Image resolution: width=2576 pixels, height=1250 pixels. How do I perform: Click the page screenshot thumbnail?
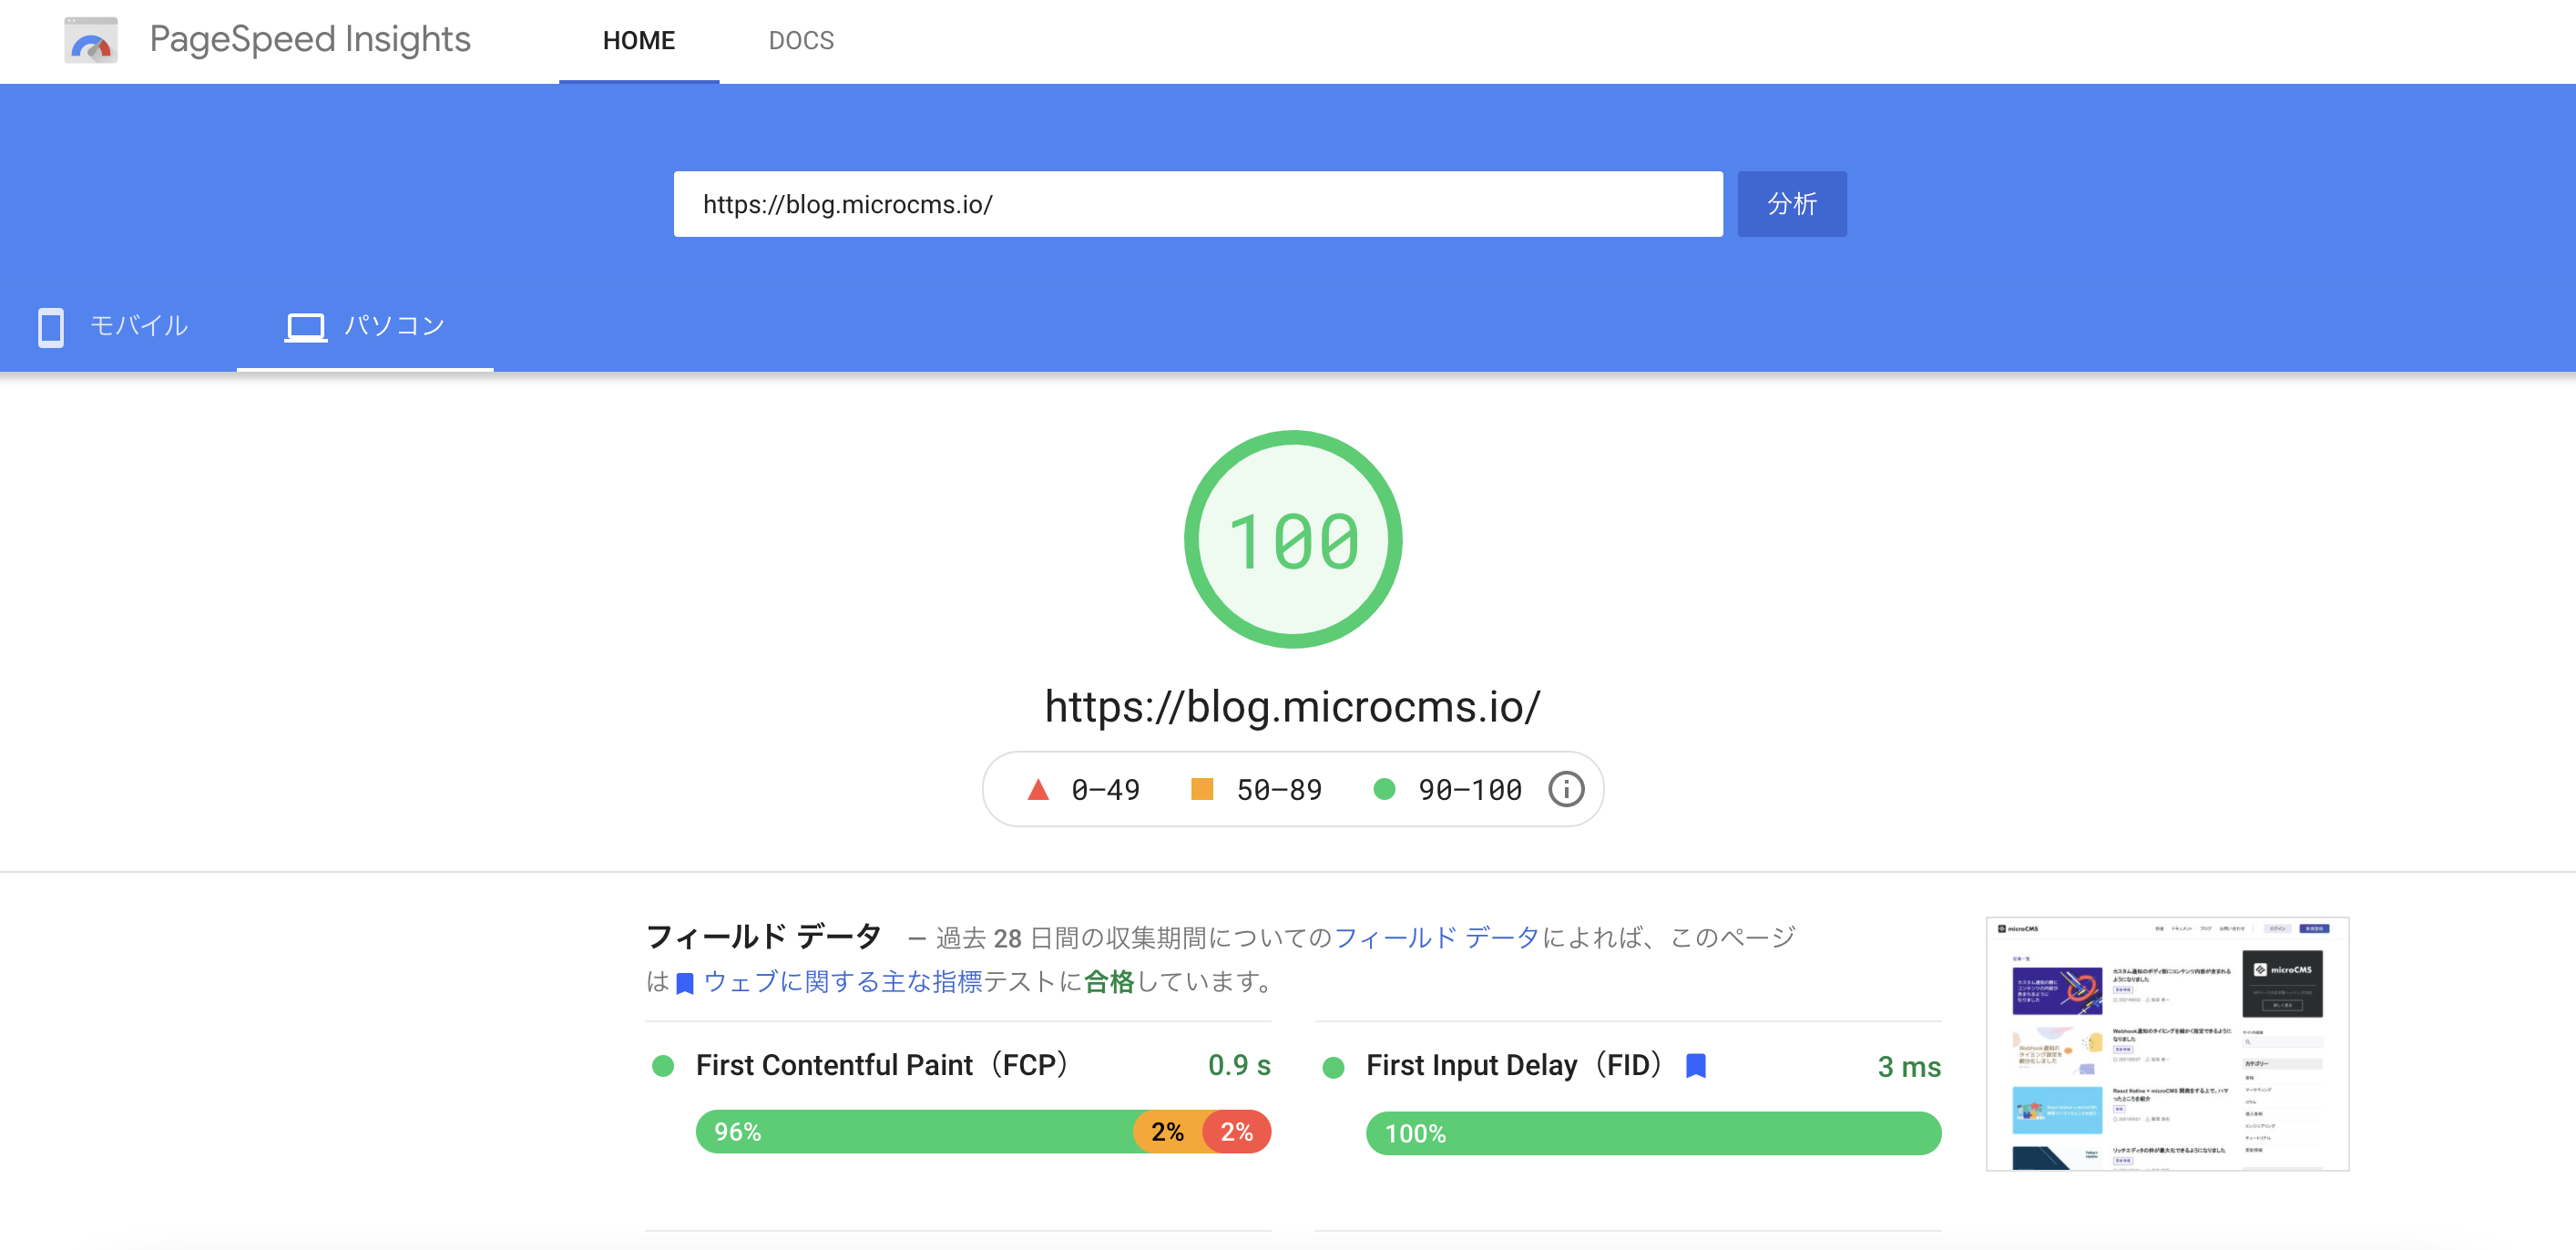[2166, 1043]
